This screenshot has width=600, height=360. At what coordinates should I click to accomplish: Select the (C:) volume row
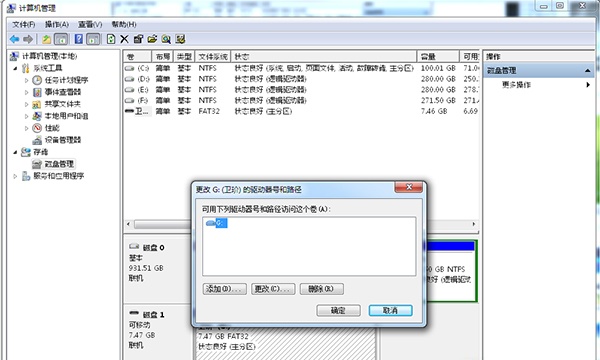(301, 68)
